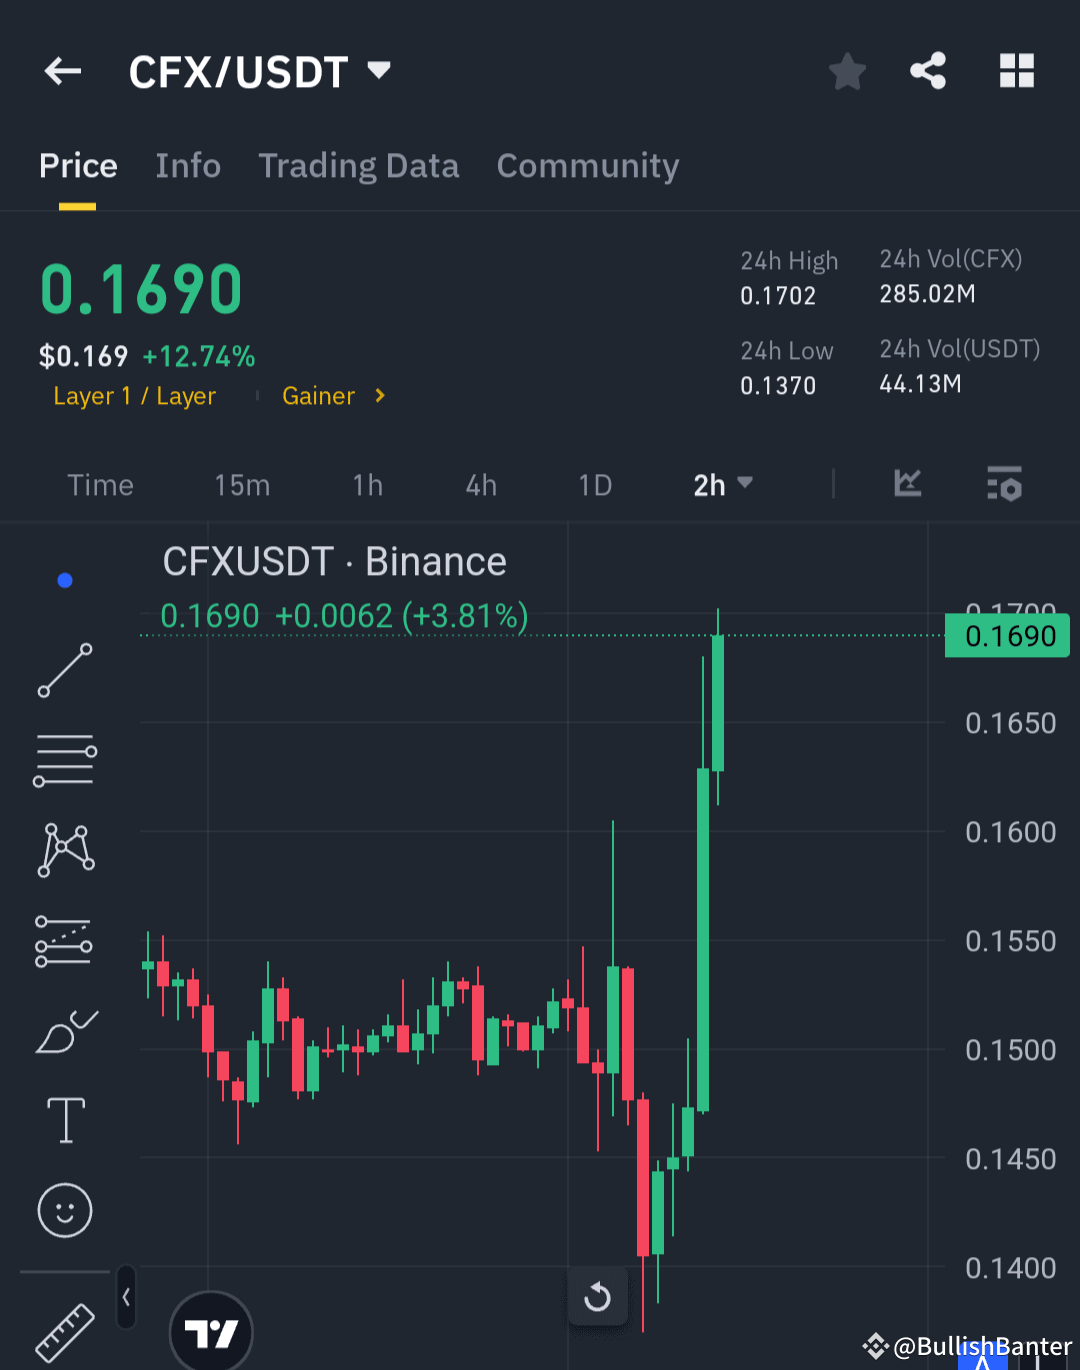Open the Community tab
This screenshot has height=1370, width=1080.
tap(587, 165)
